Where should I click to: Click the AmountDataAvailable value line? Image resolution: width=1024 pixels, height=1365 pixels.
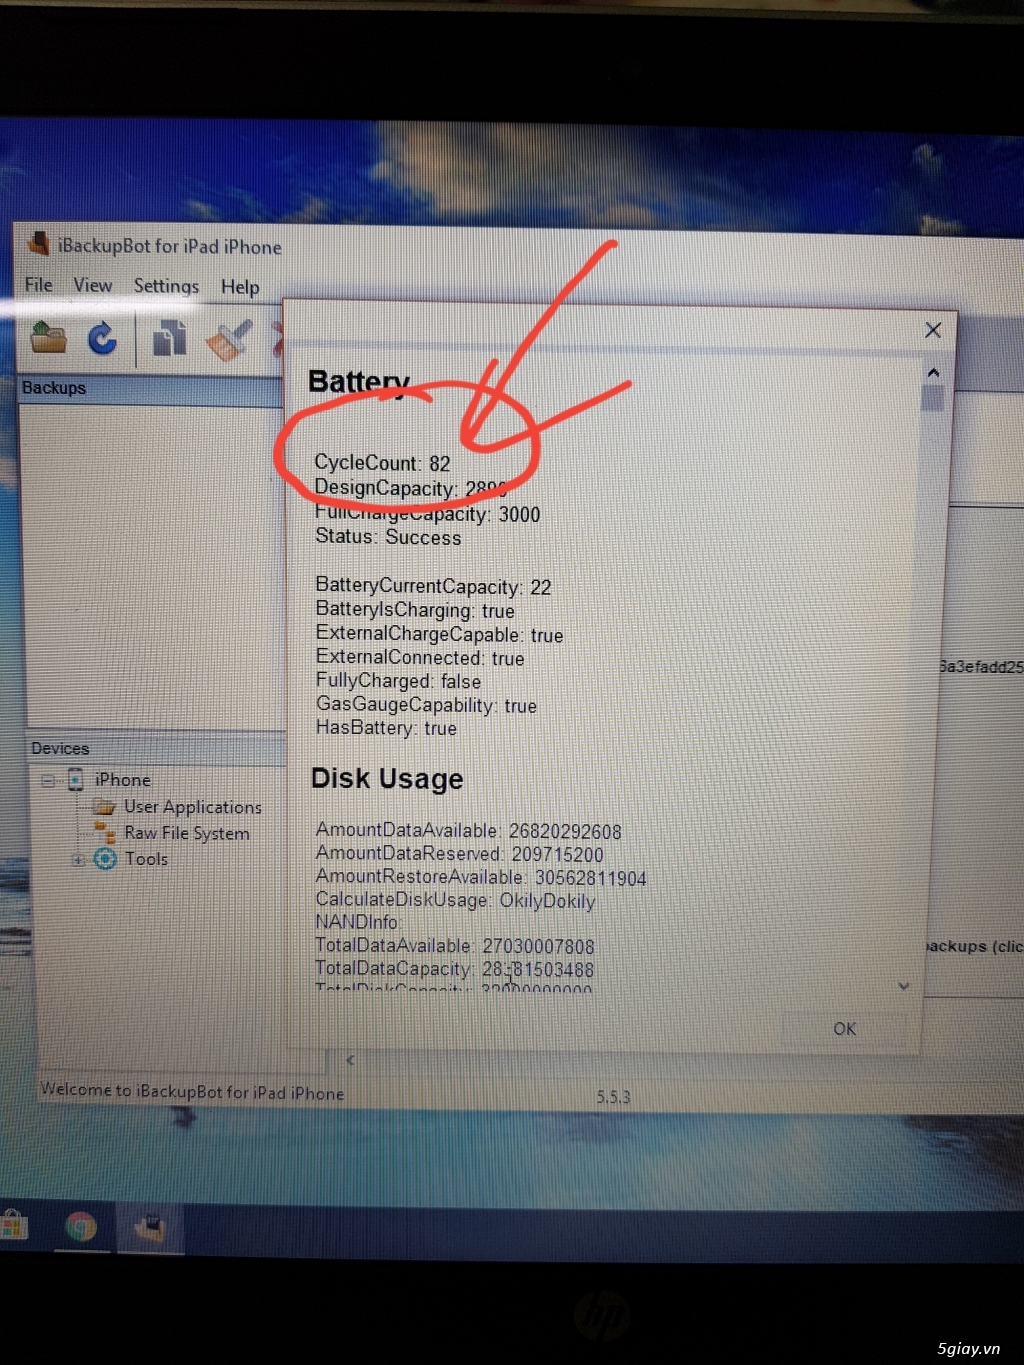468,831
